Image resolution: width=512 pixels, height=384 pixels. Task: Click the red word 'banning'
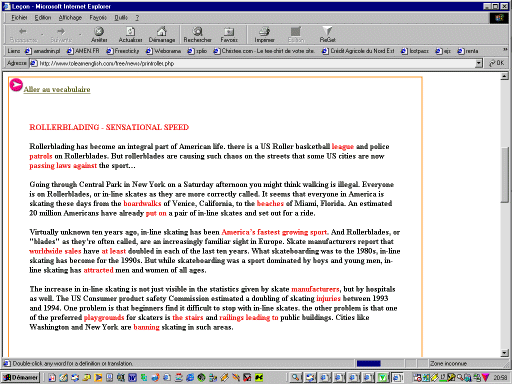click(x=146, y=327)
